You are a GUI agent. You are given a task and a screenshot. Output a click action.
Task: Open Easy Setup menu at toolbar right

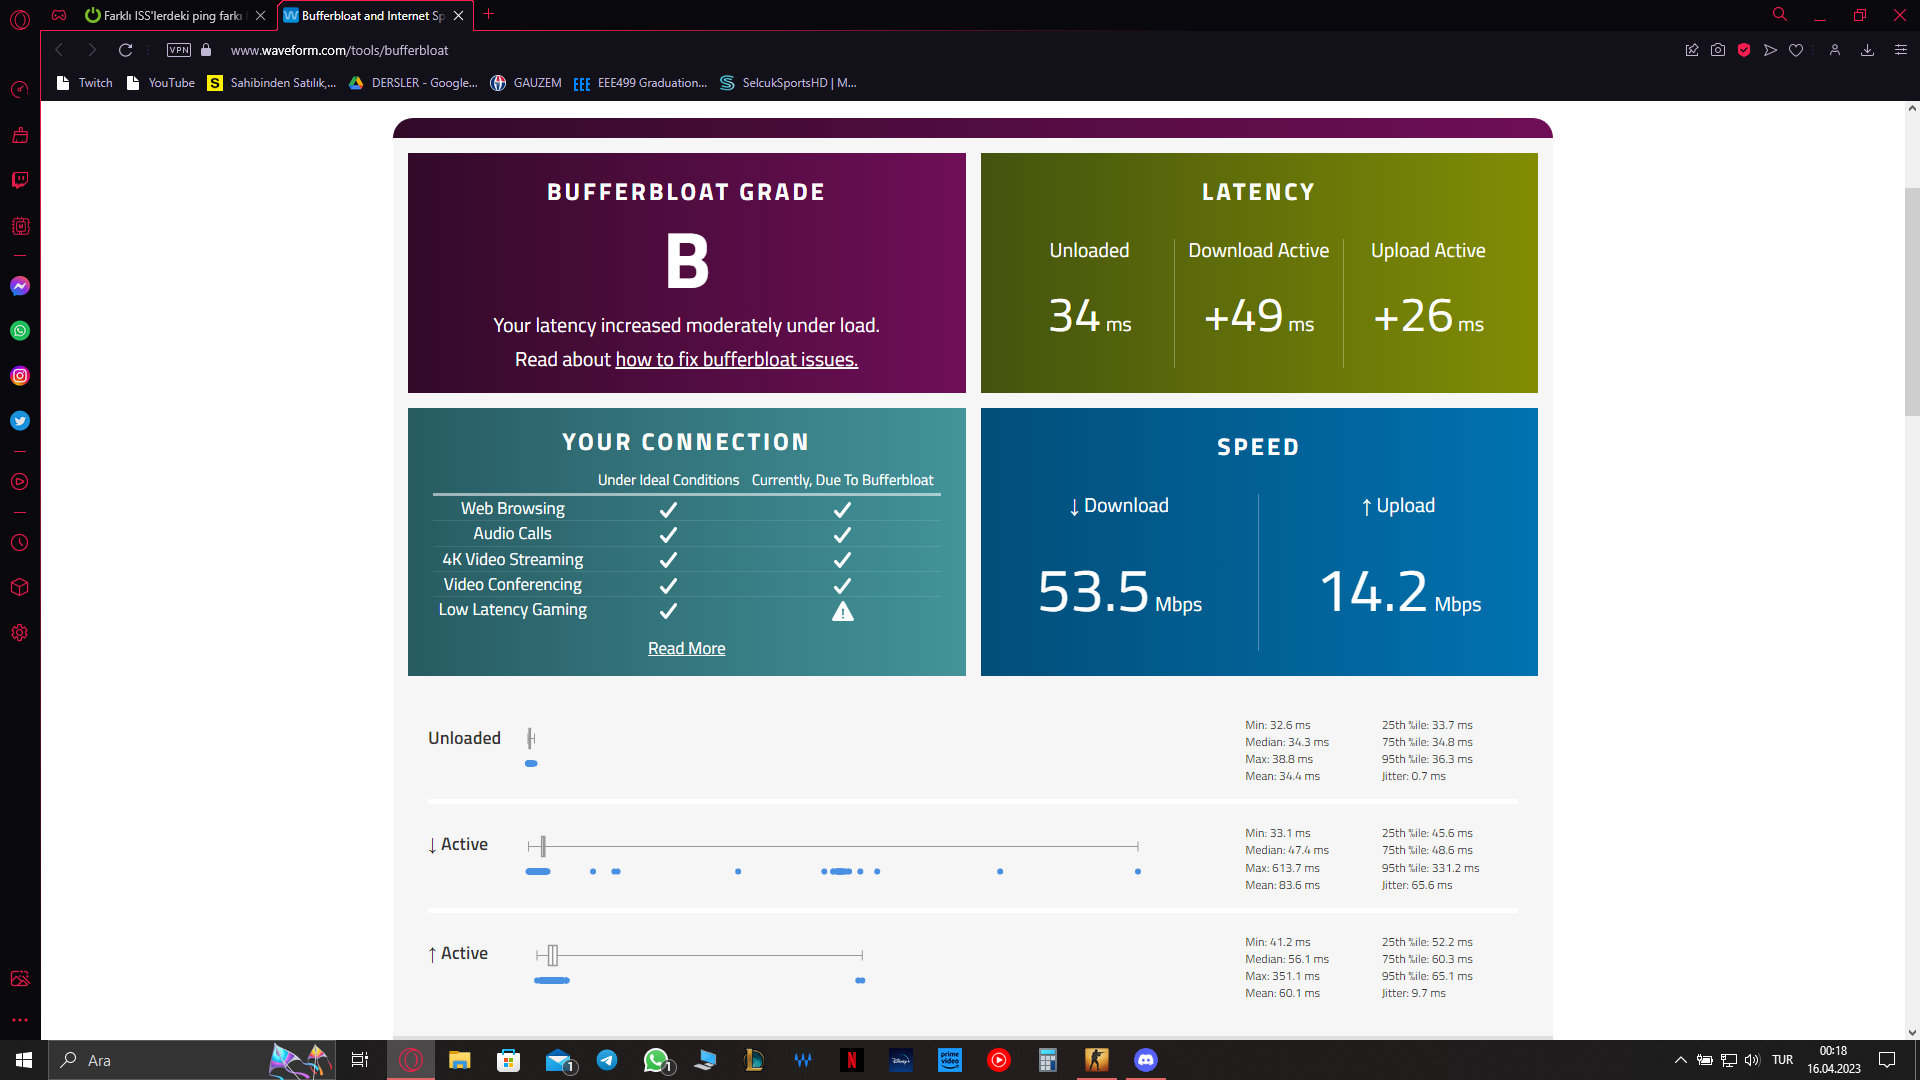pyautogui.click(x=1901, y=50)
